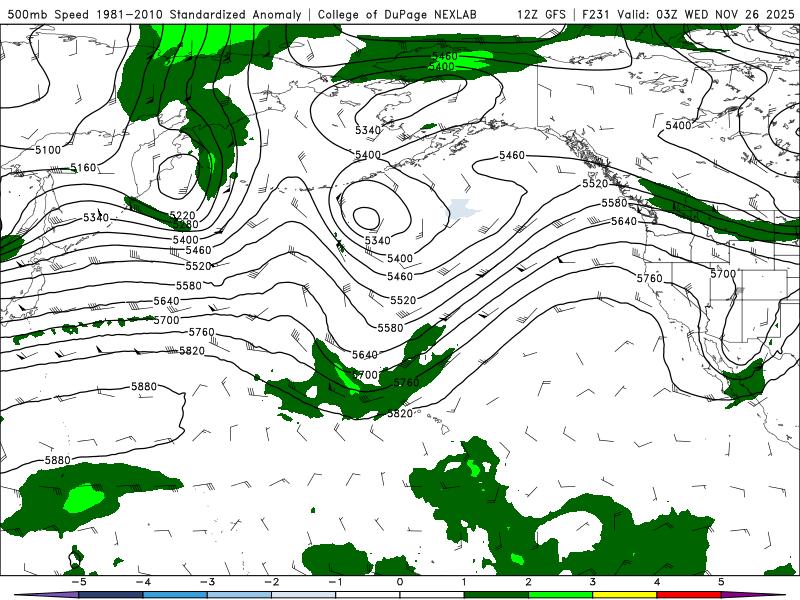
Task: Click the 1 legend tick label
Action: click(464, 582)
